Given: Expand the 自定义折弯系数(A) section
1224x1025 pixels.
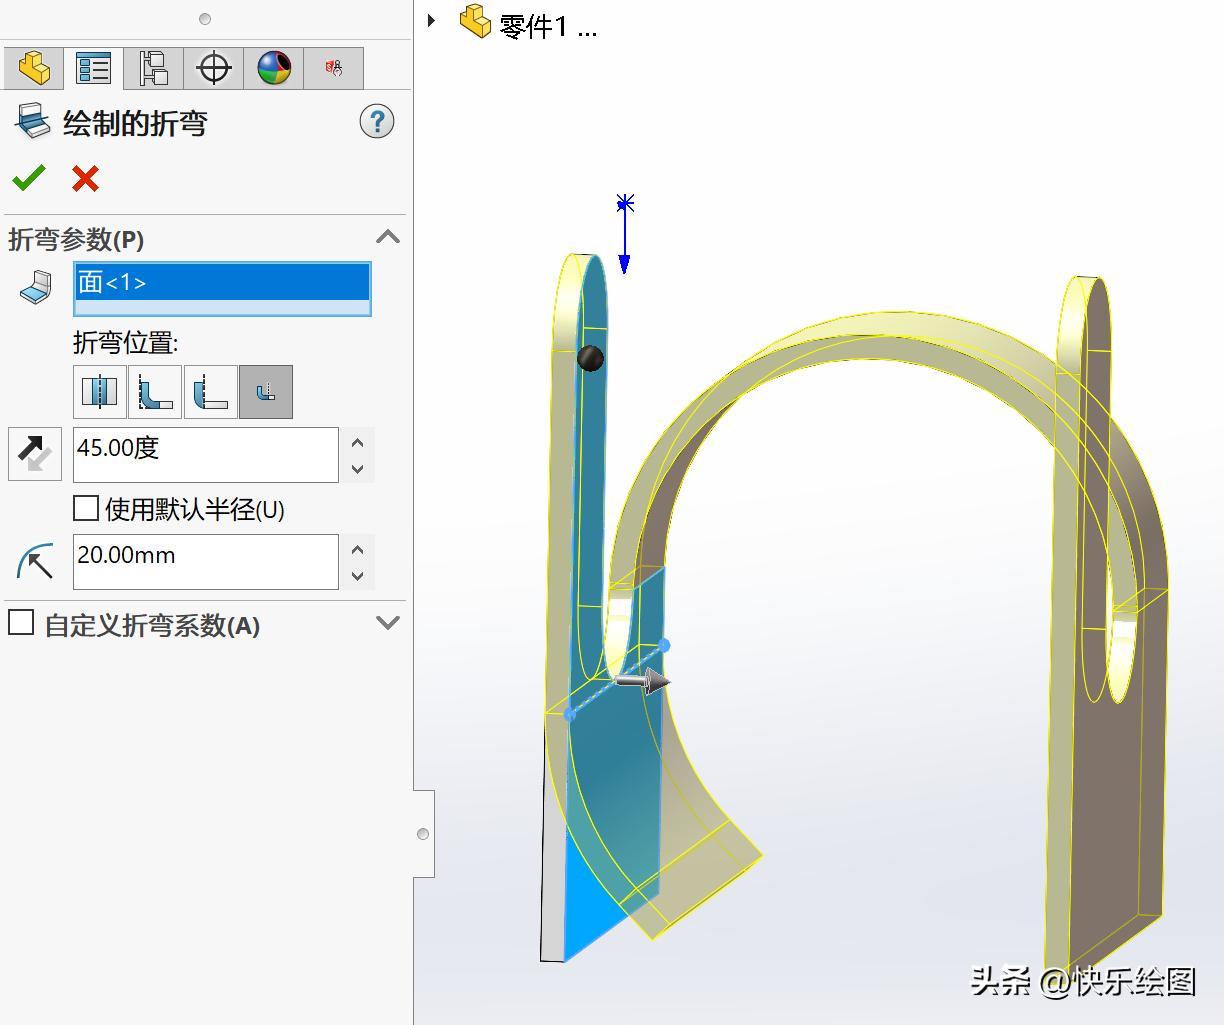Looking at the screenshot, I should coord(388,623).
